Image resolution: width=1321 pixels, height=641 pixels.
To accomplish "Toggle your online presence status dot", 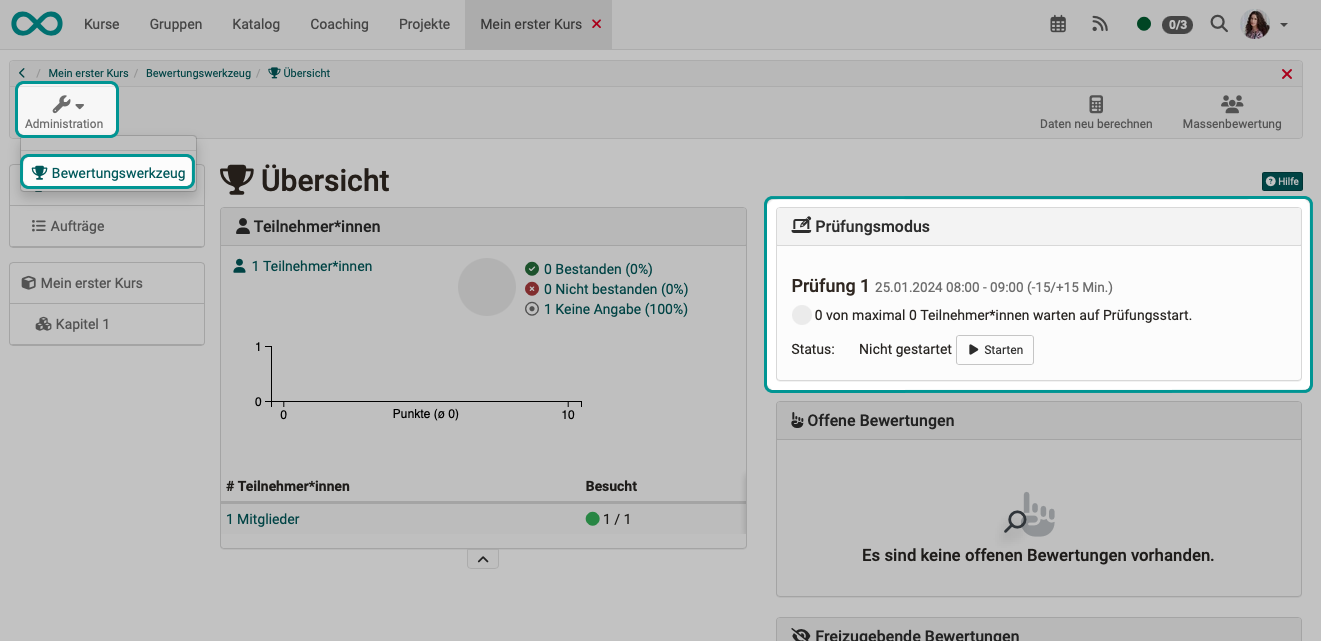I will coord(1144,22).
